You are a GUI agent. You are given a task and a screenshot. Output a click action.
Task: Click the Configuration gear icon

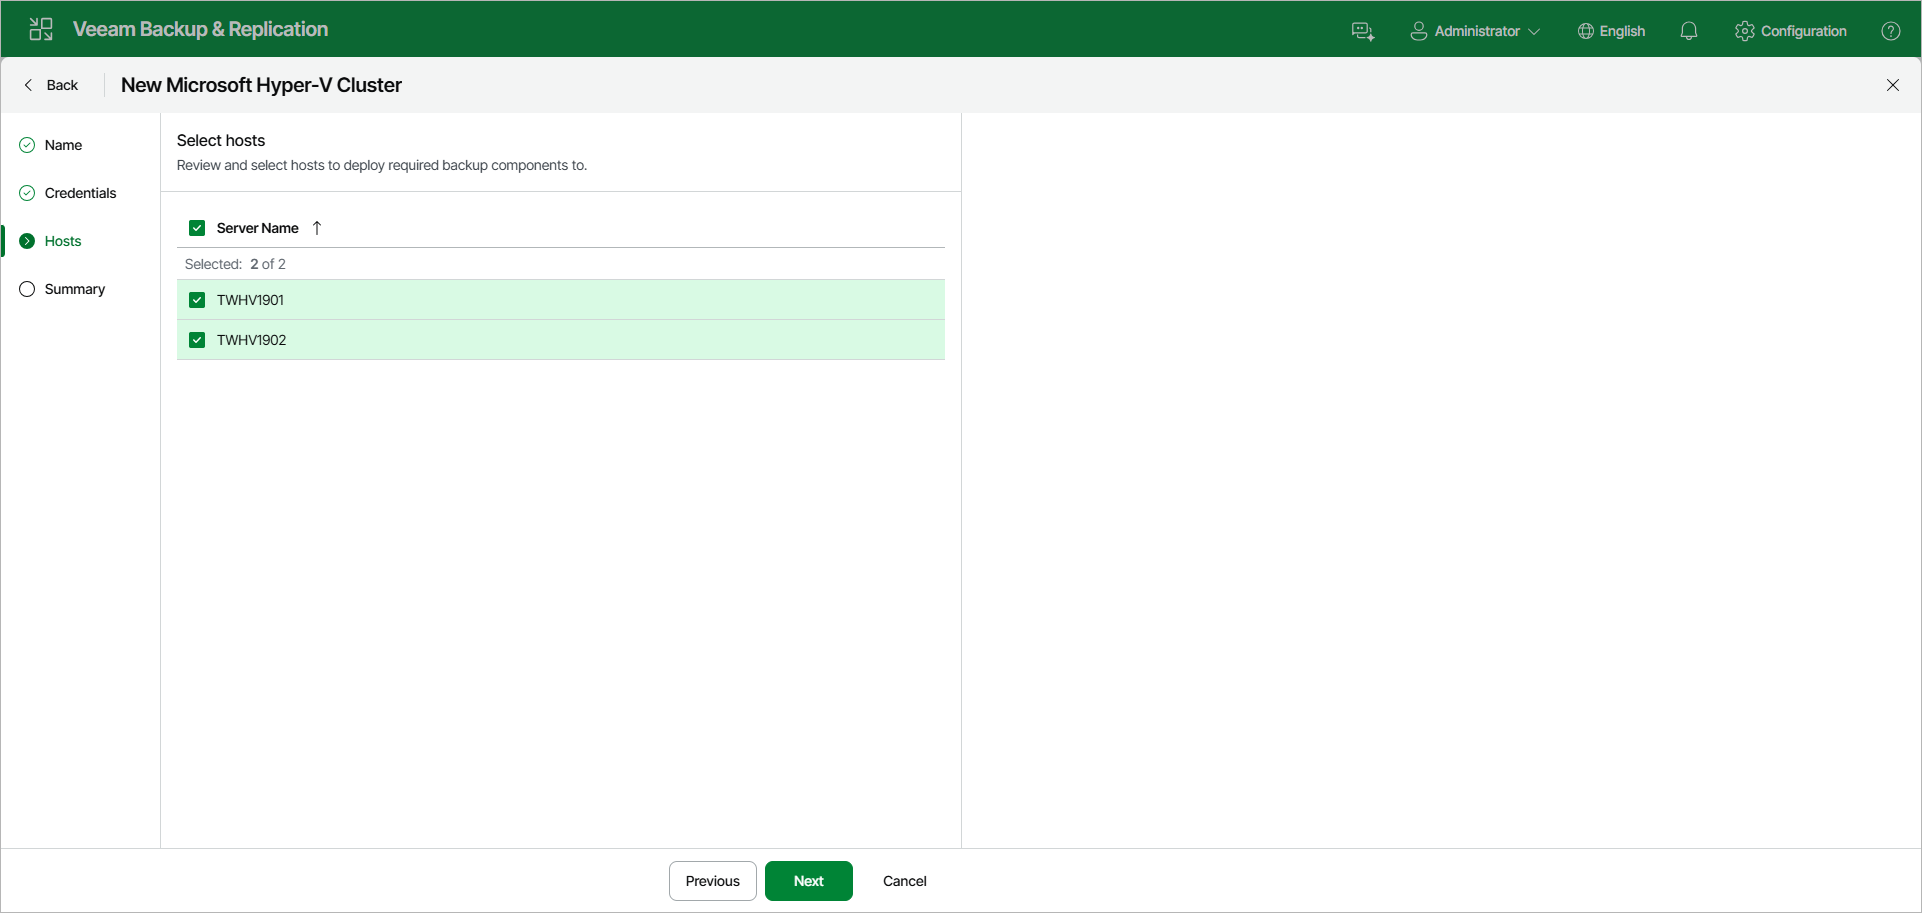coord(1745,31)
